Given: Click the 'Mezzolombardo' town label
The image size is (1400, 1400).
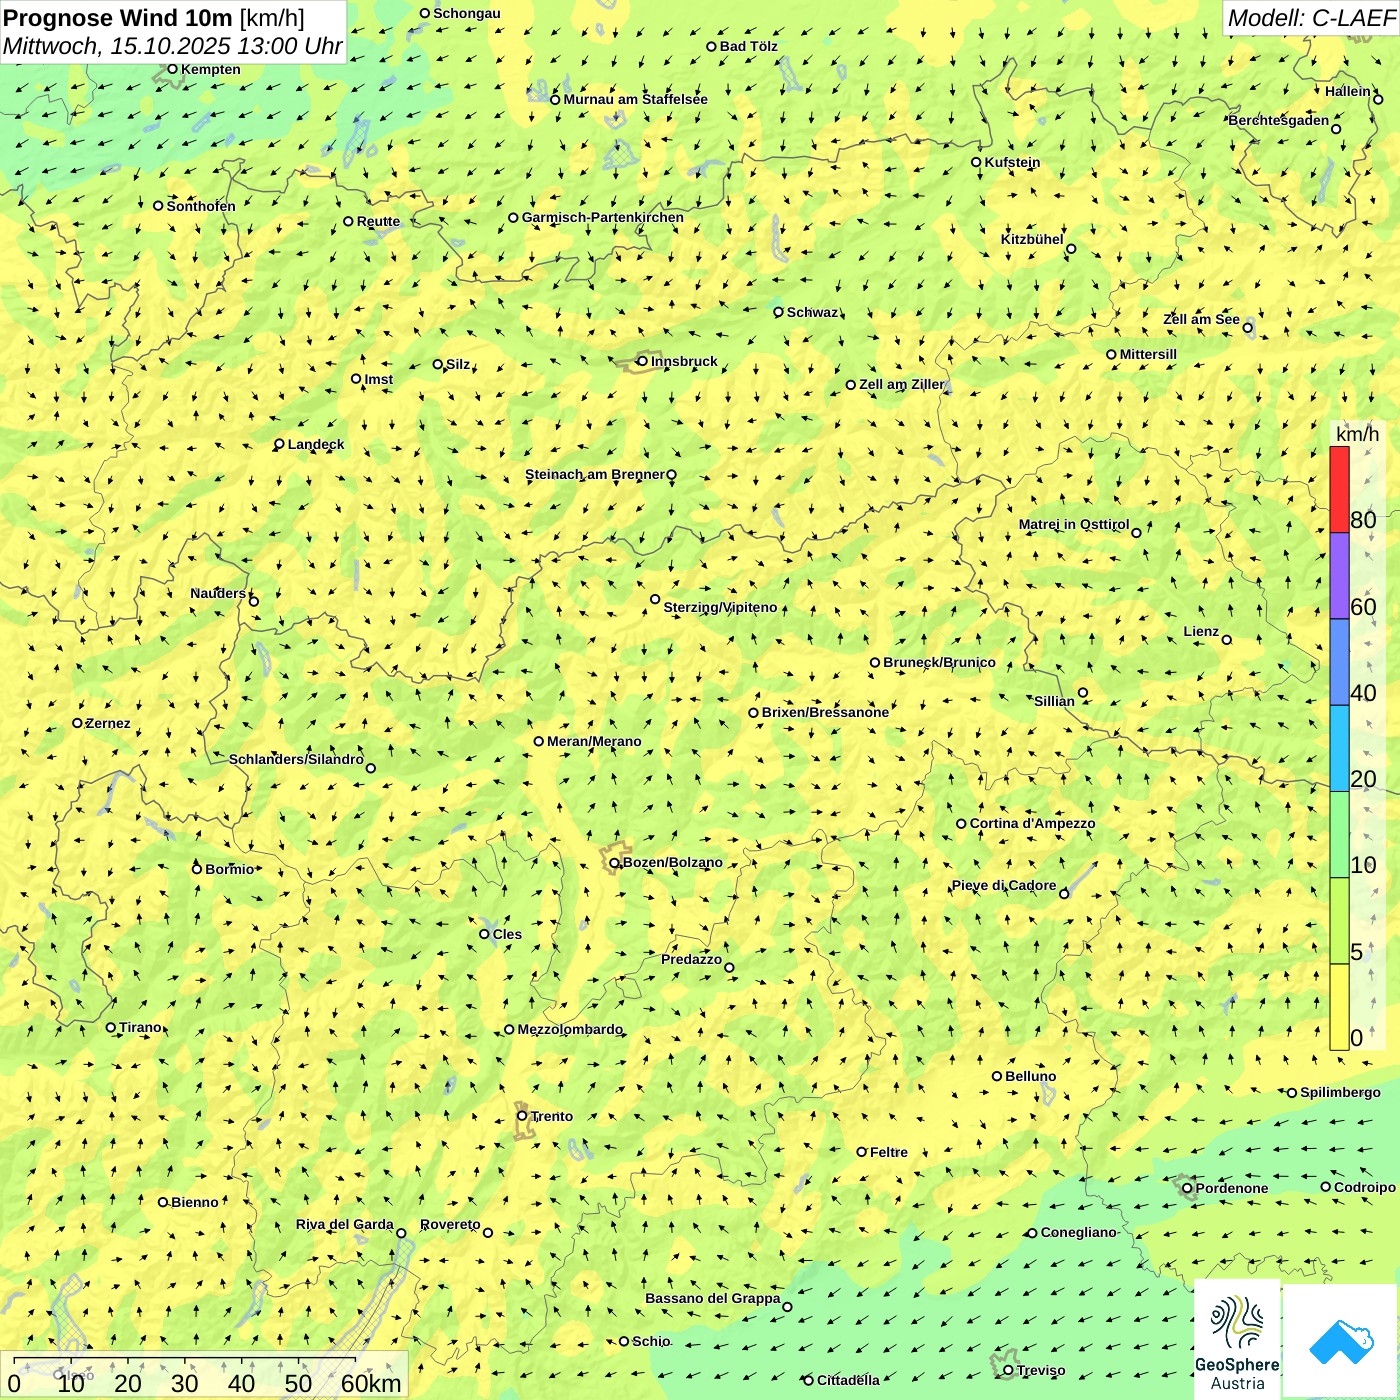Looking at the screenshot, I should click(x=570, y=1029).
